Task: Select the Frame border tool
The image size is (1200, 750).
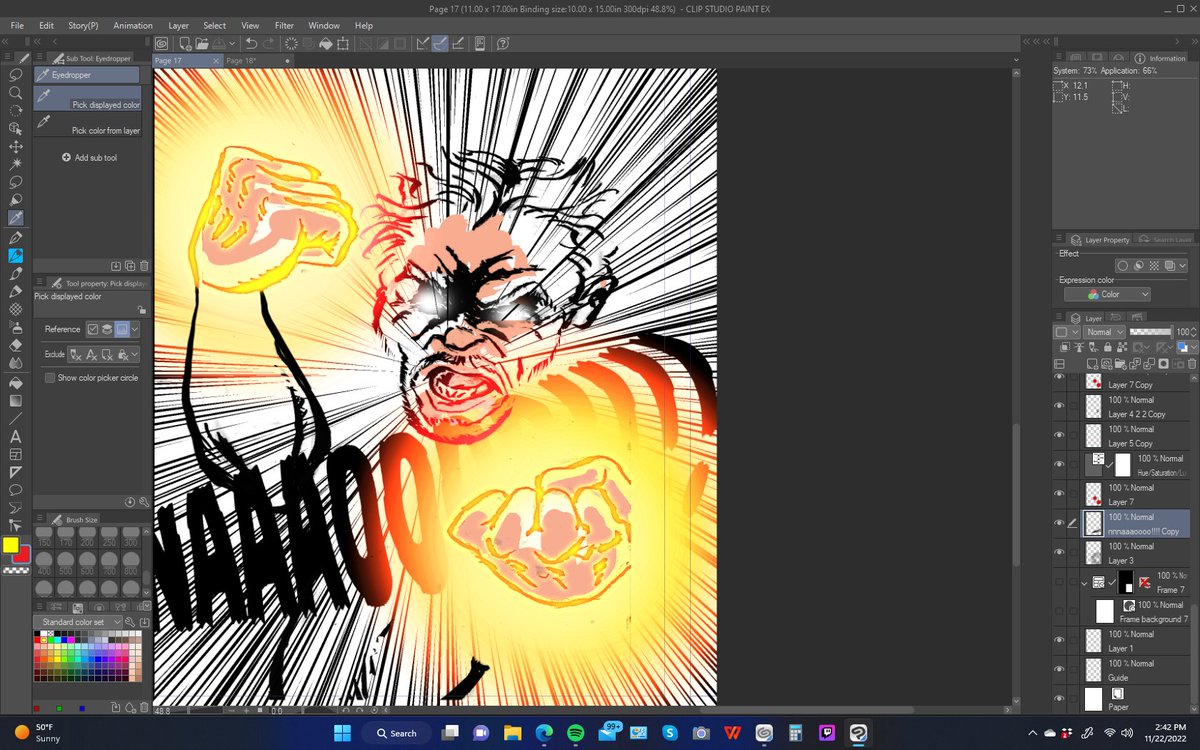Action: click(16, 454)
